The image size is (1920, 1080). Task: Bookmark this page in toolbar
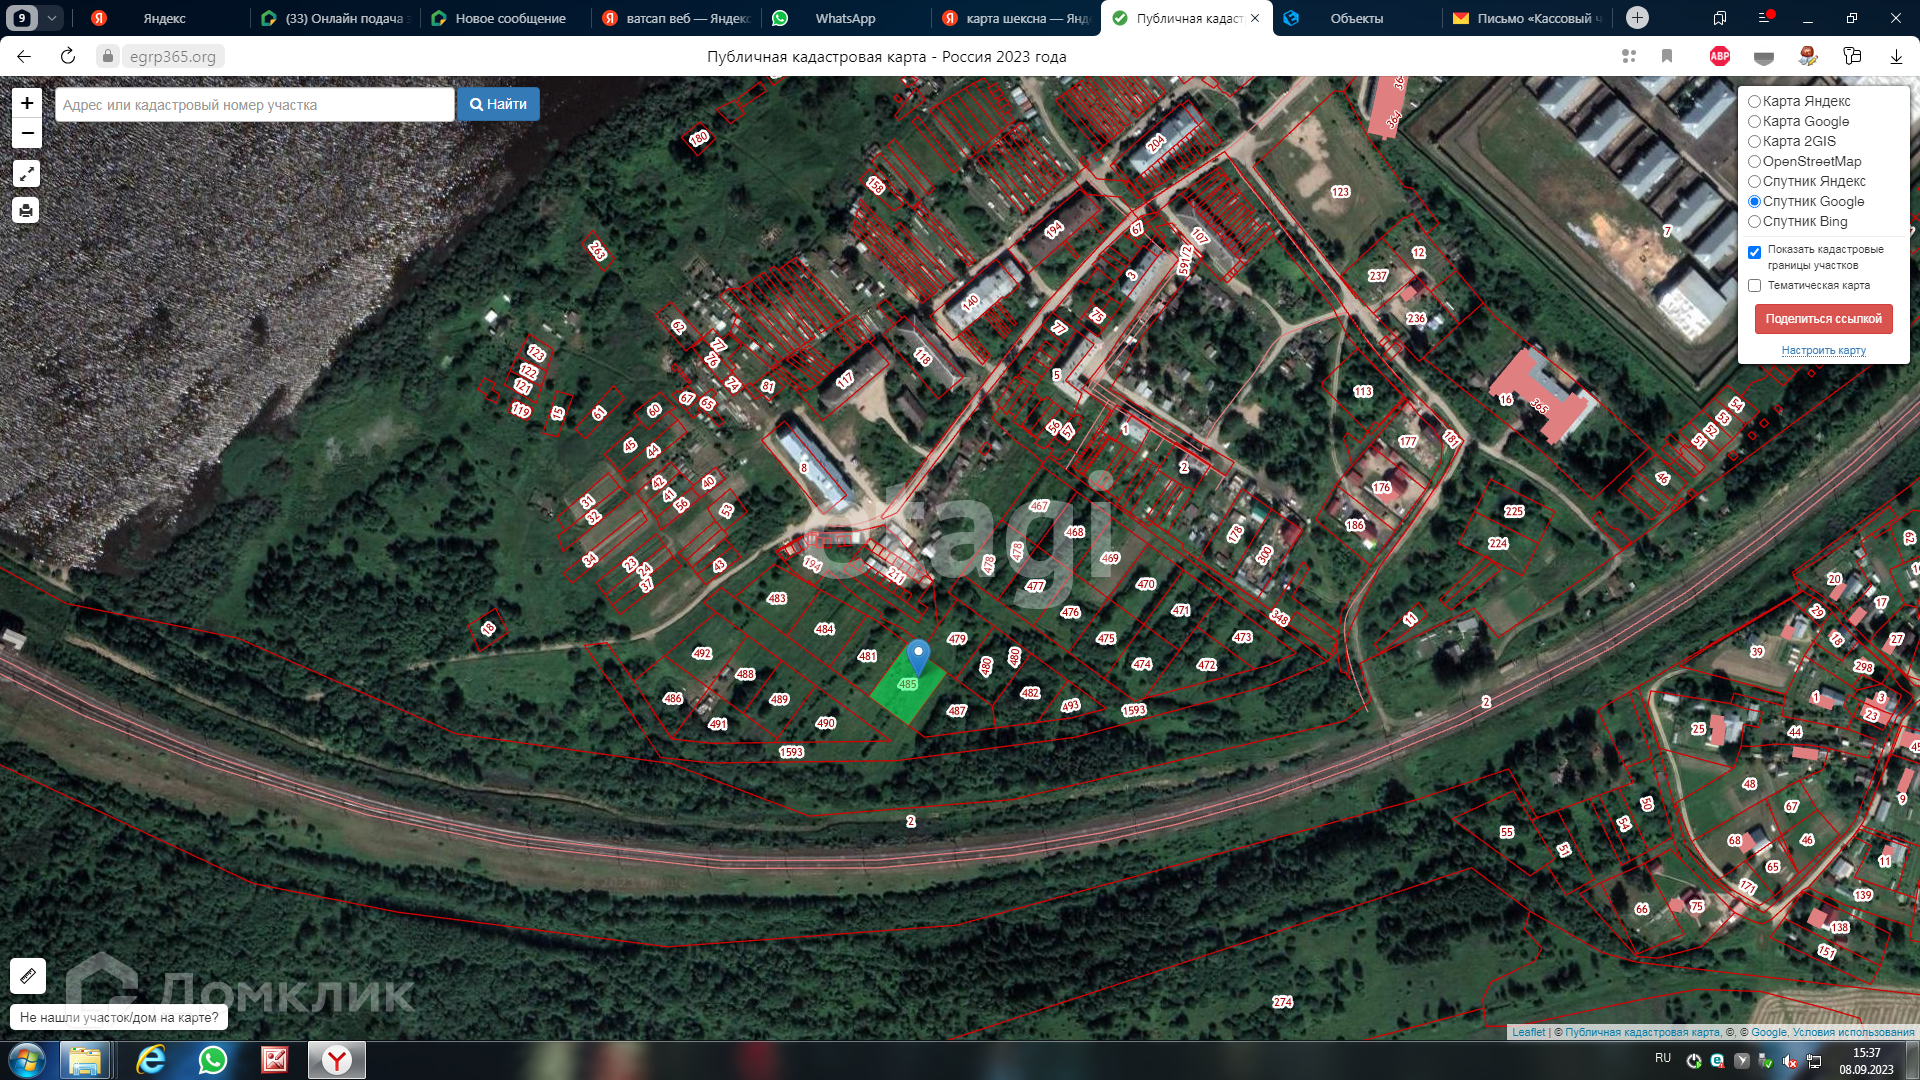click(x=1667, y=56)
